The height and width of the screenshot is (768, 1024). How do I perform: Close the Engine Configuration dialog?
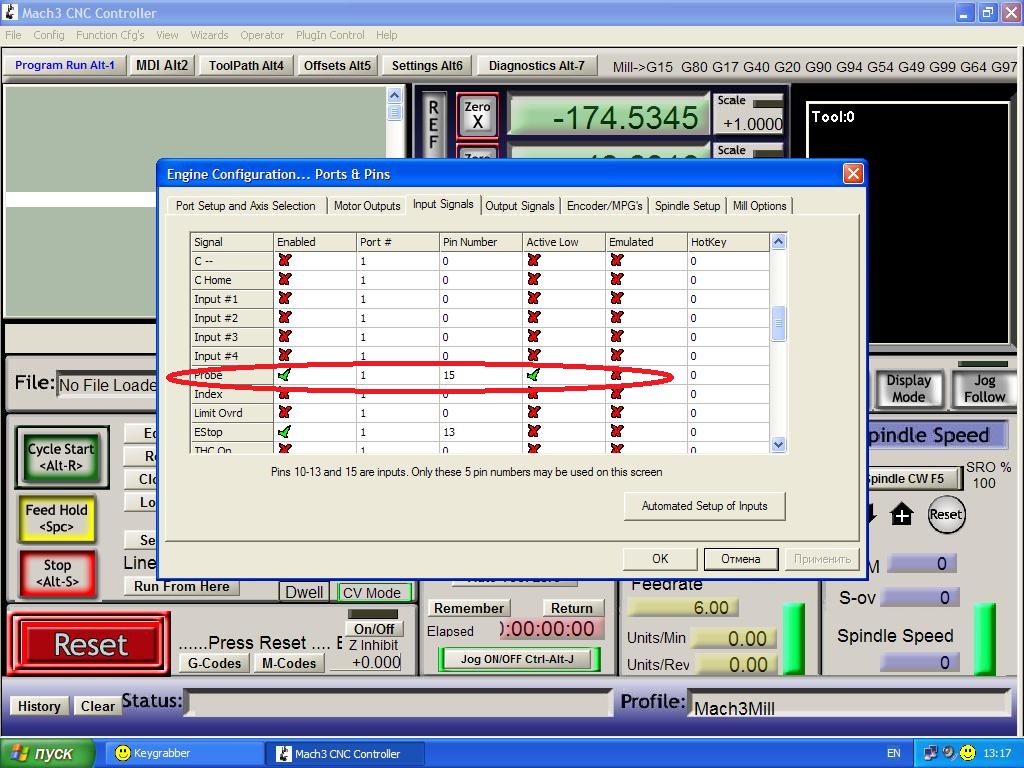pos(853,174)
